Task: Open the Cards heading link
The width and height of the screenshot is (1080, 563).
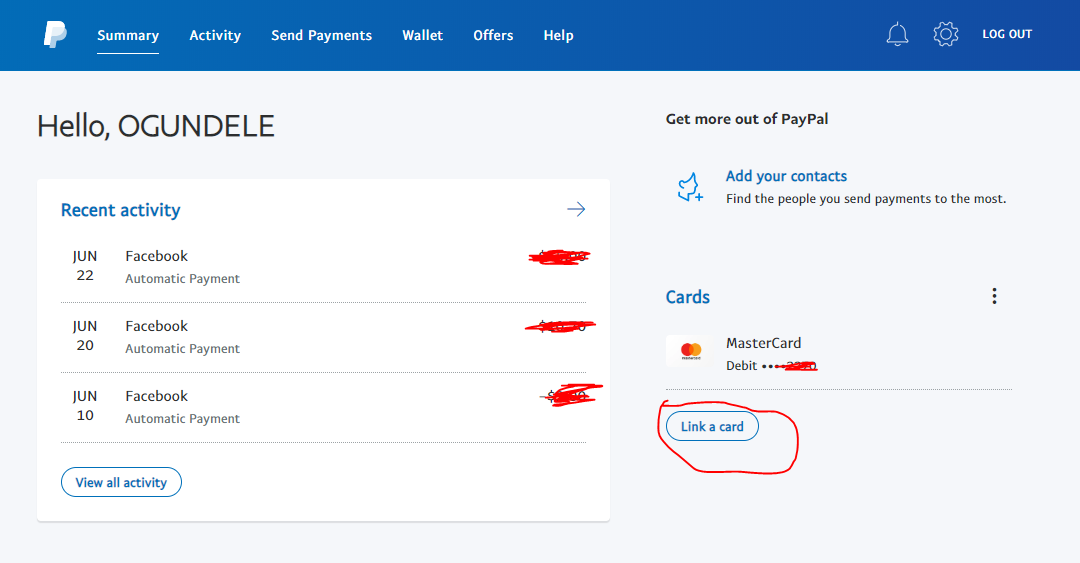Action: (x=687, y=297)
